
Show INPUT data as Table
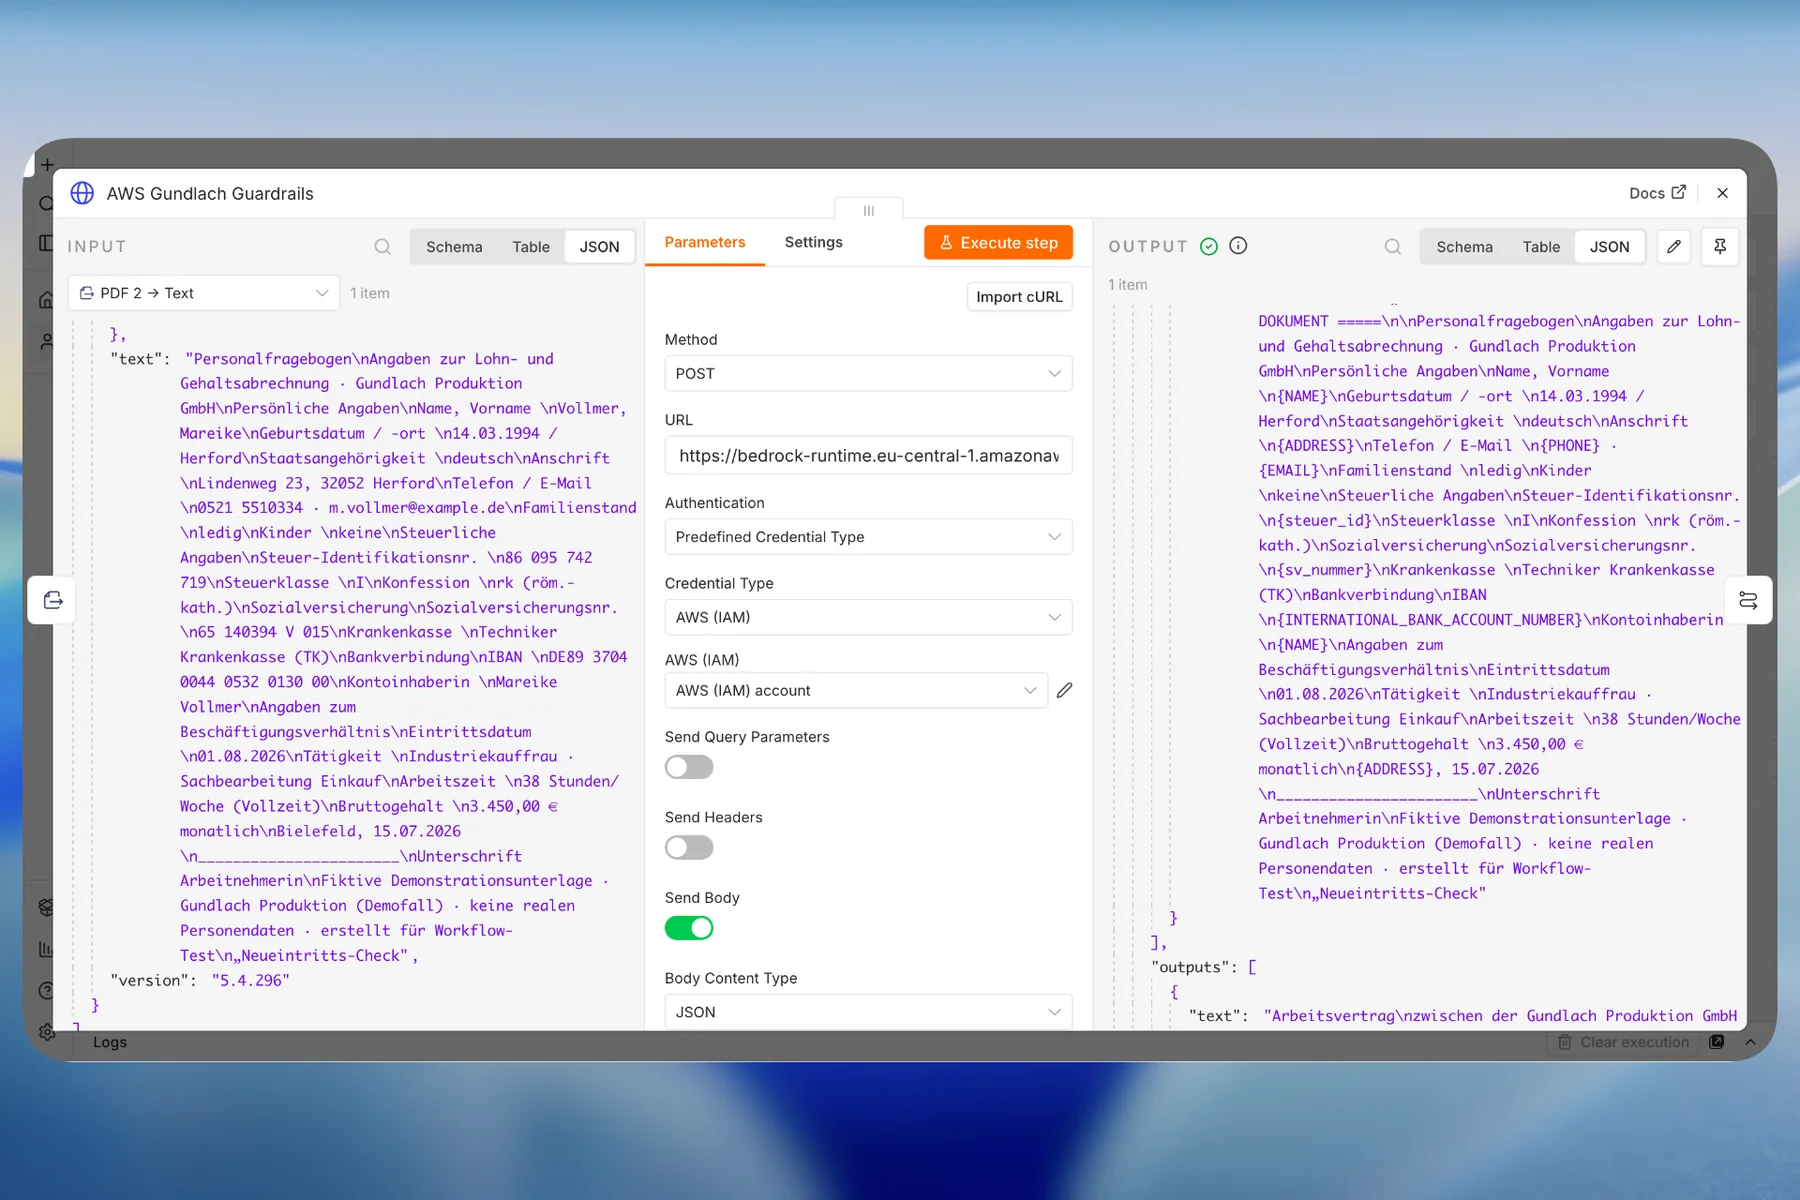531,247
